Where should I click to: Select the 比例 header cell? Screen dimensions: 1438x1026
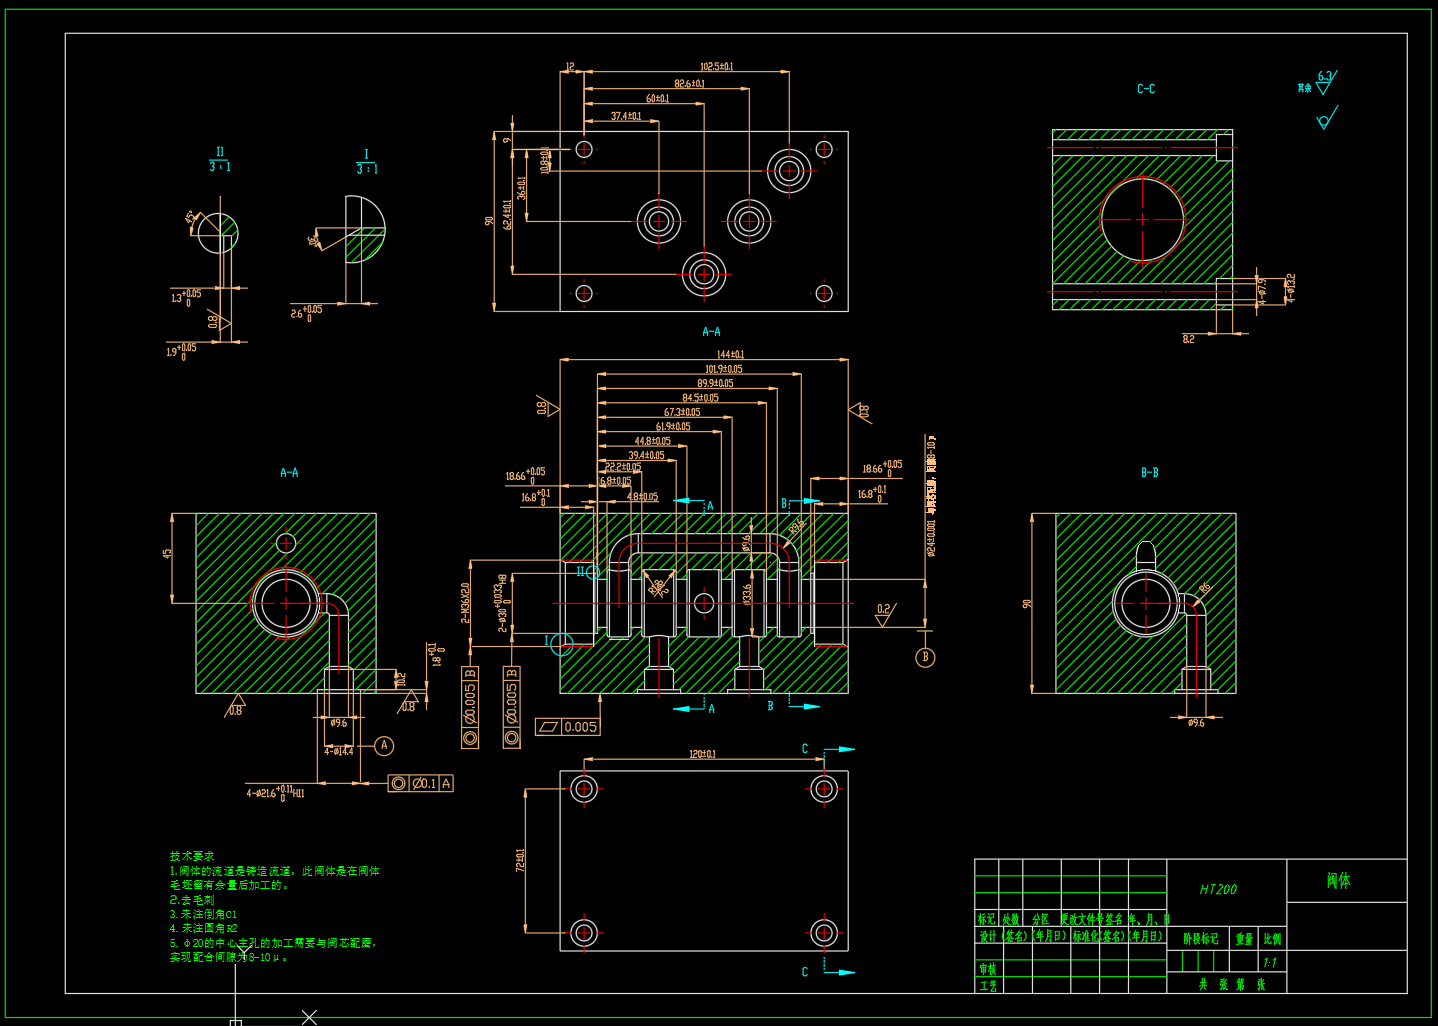coord(1272,939)
